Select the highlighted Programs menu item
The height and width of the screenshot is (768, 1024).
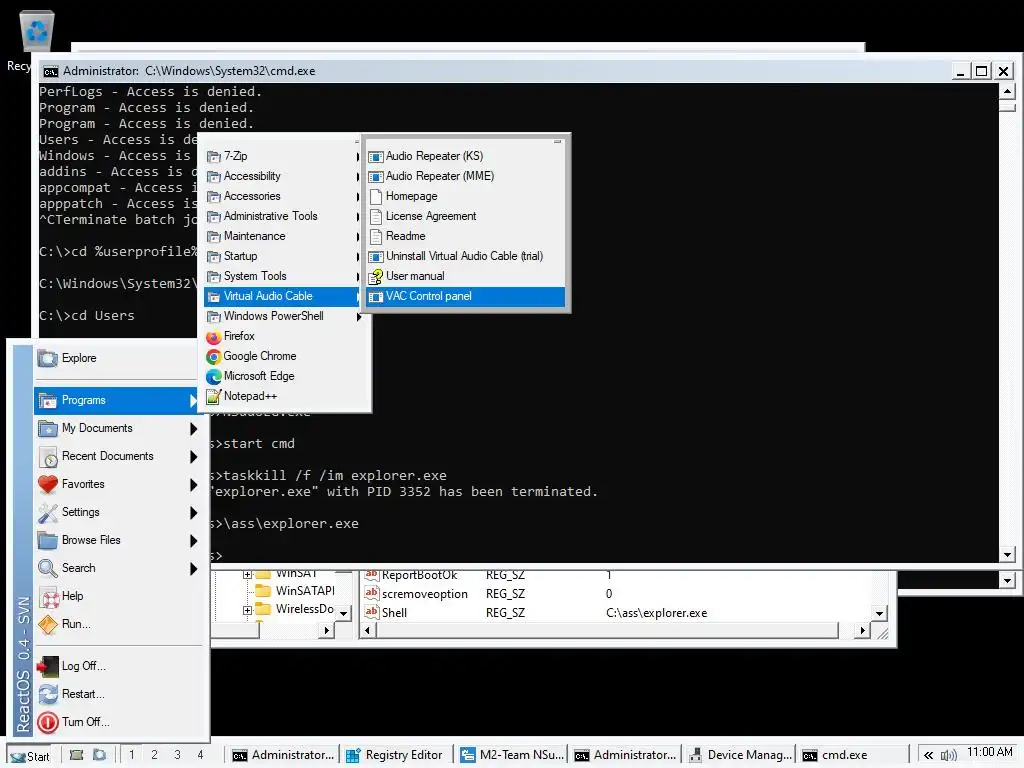click(118, 400)
